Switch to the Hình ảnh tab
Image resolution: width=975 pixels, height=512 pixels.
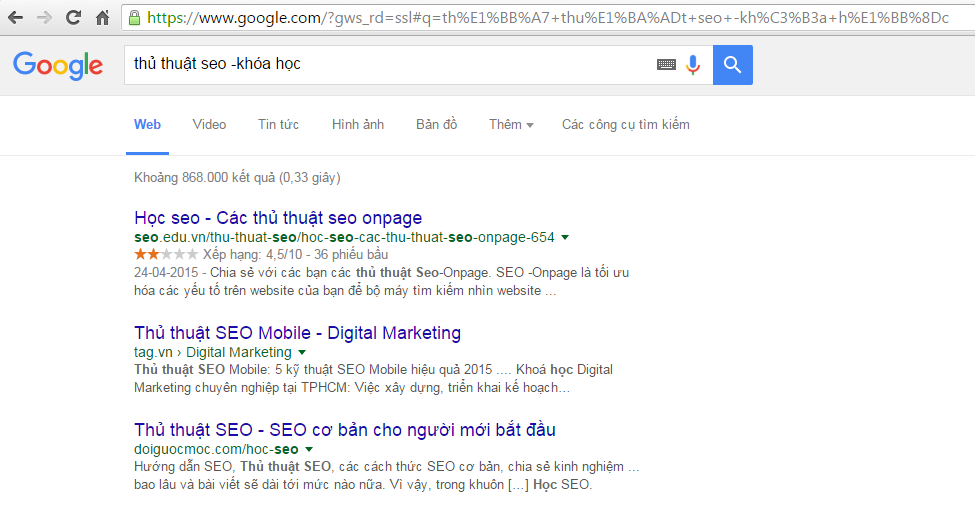tap(358, 124)
